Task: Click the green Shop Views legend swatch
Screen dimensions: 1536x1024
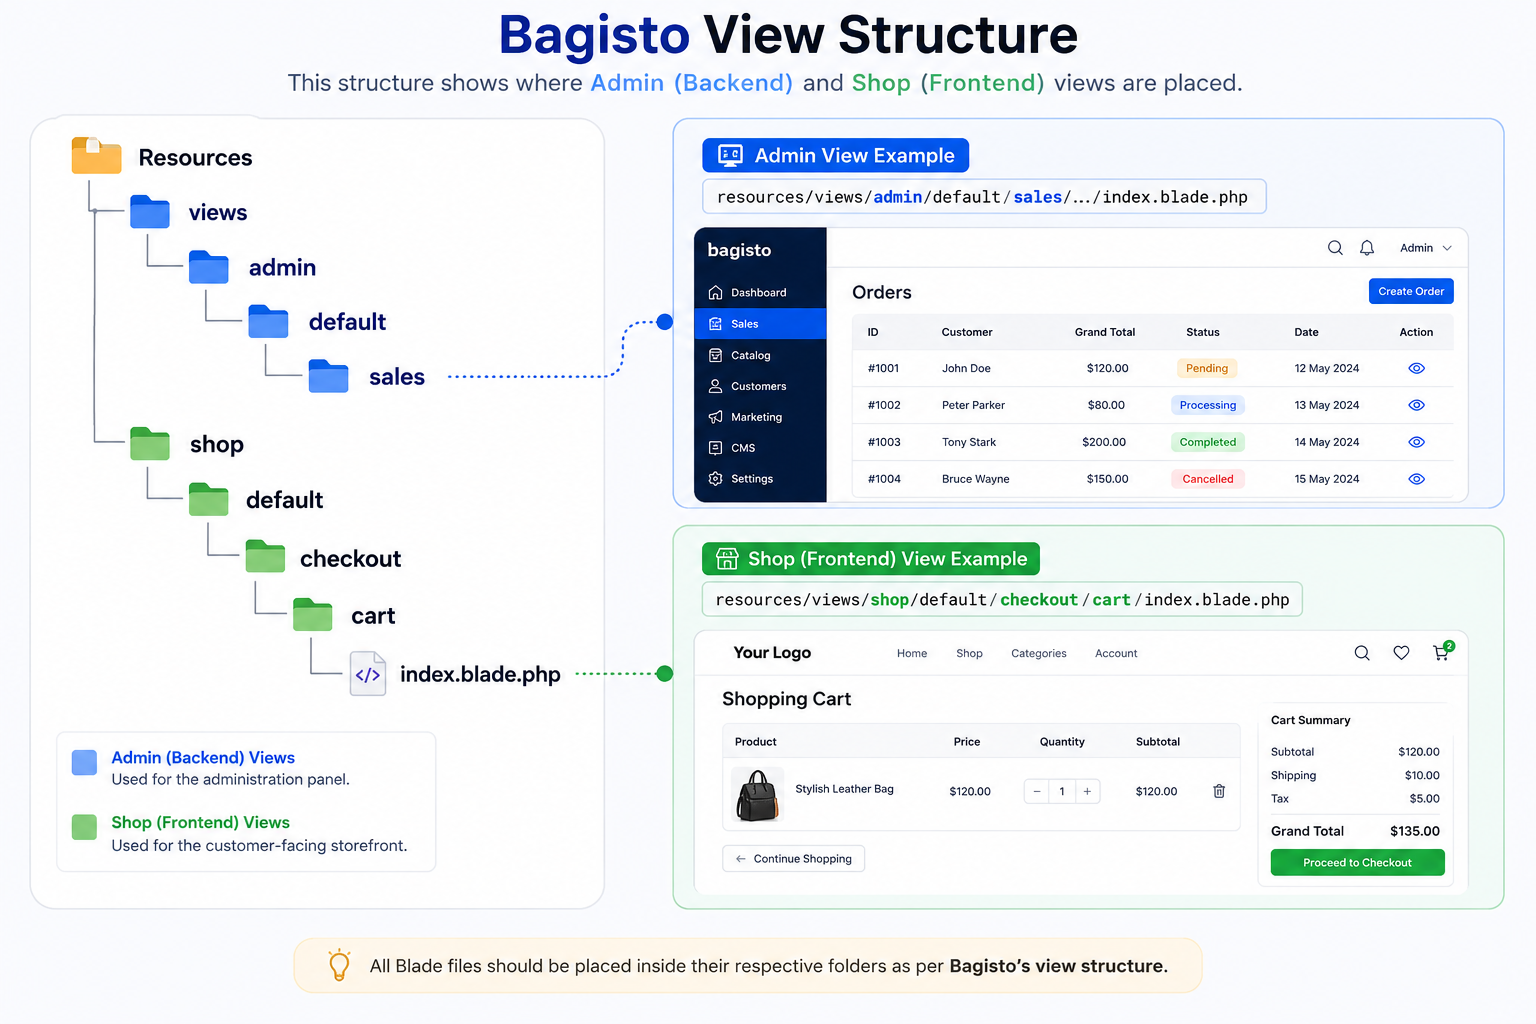Action: pyautogui.click(x=85, y=827)
